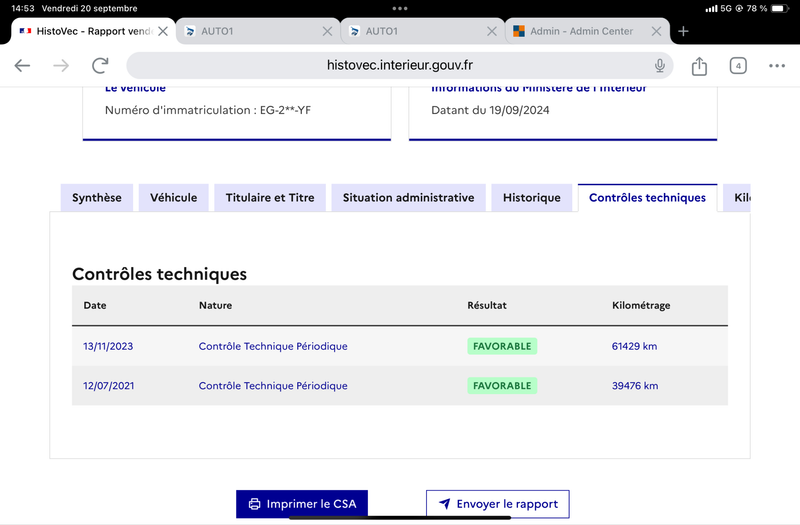Close the Admin Center tab
800x525 pixels.
656,31
